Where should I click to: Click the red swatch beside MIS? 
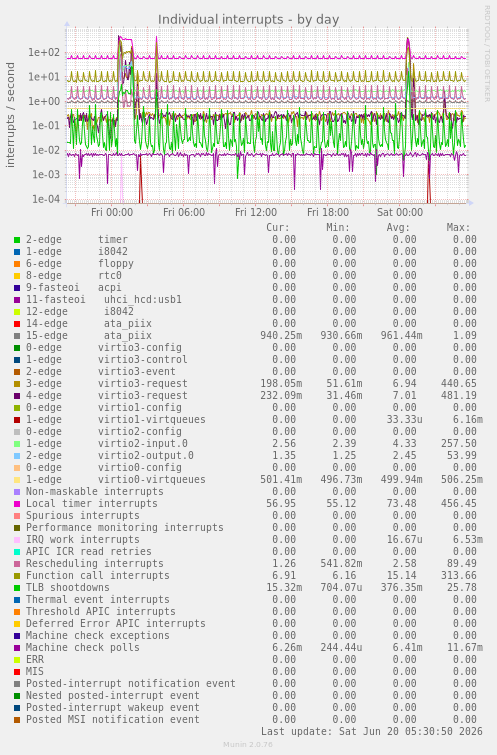point(17,672)
